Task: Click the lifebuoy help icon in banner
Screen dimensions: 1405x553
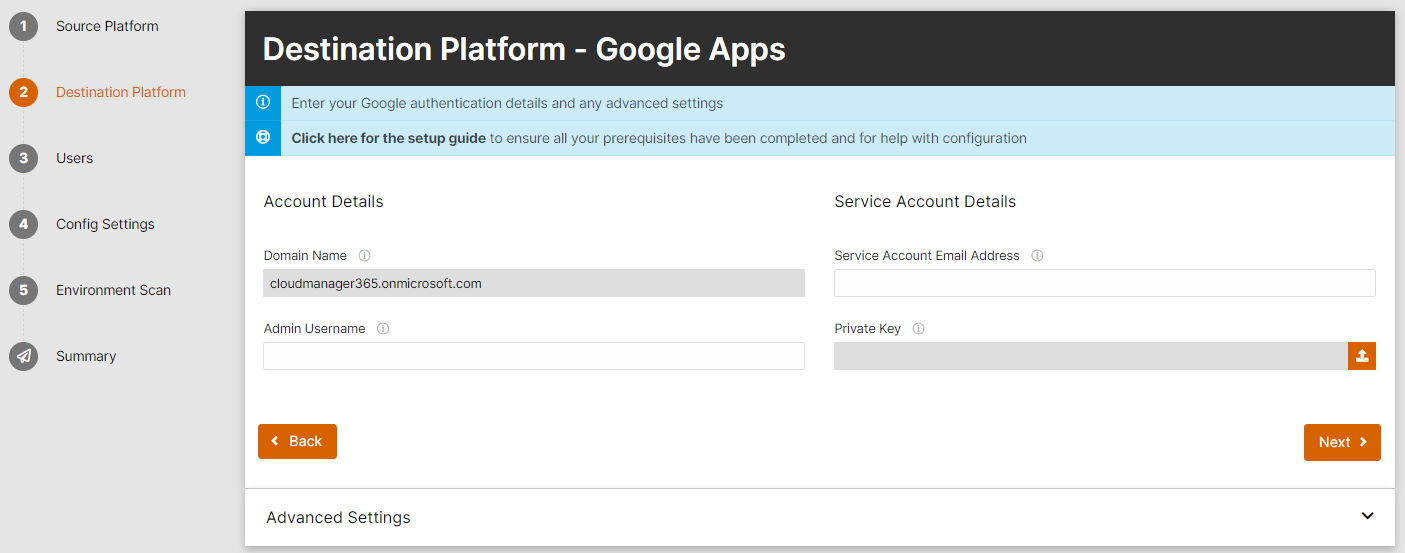Action: click(x=263, y=138)
